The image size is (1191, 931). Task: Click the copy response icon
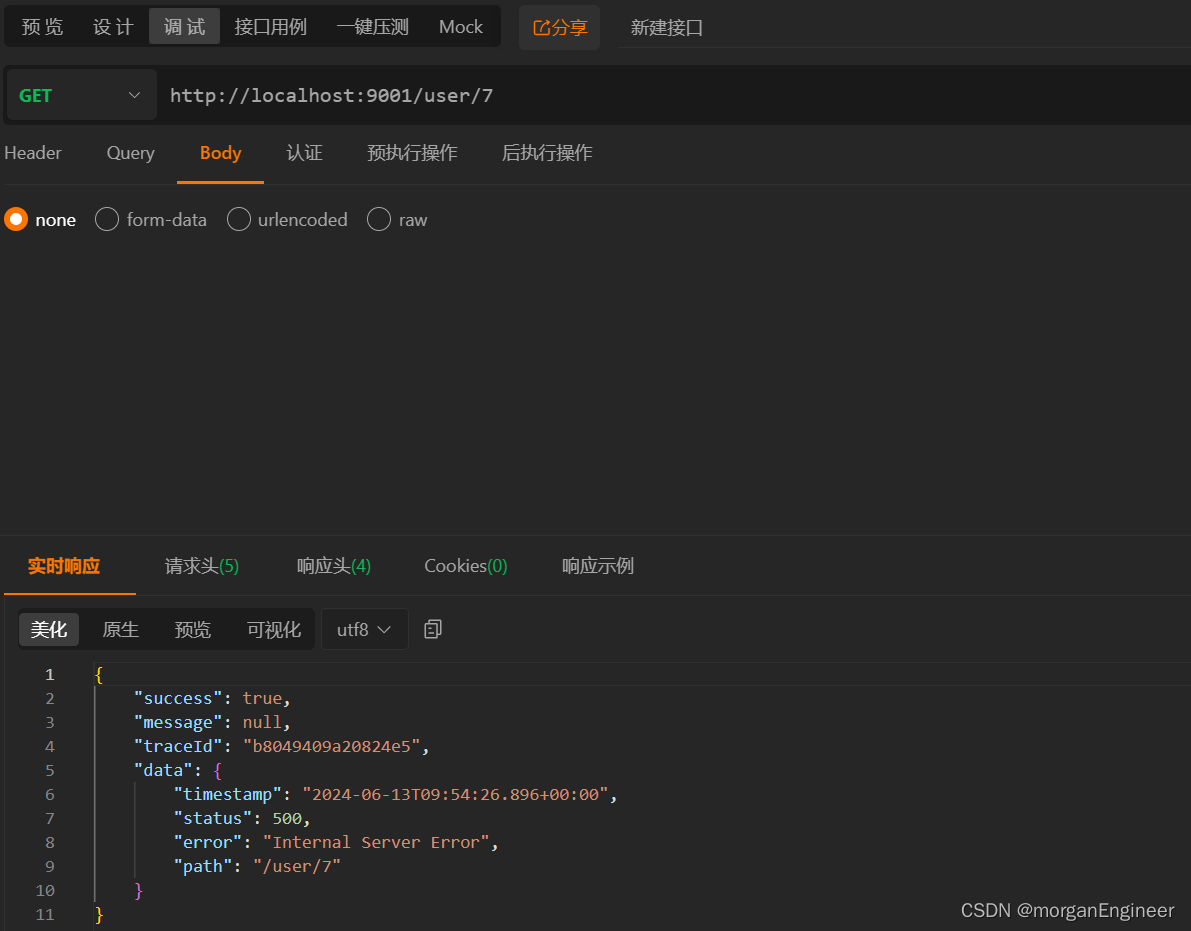point(433,629)
